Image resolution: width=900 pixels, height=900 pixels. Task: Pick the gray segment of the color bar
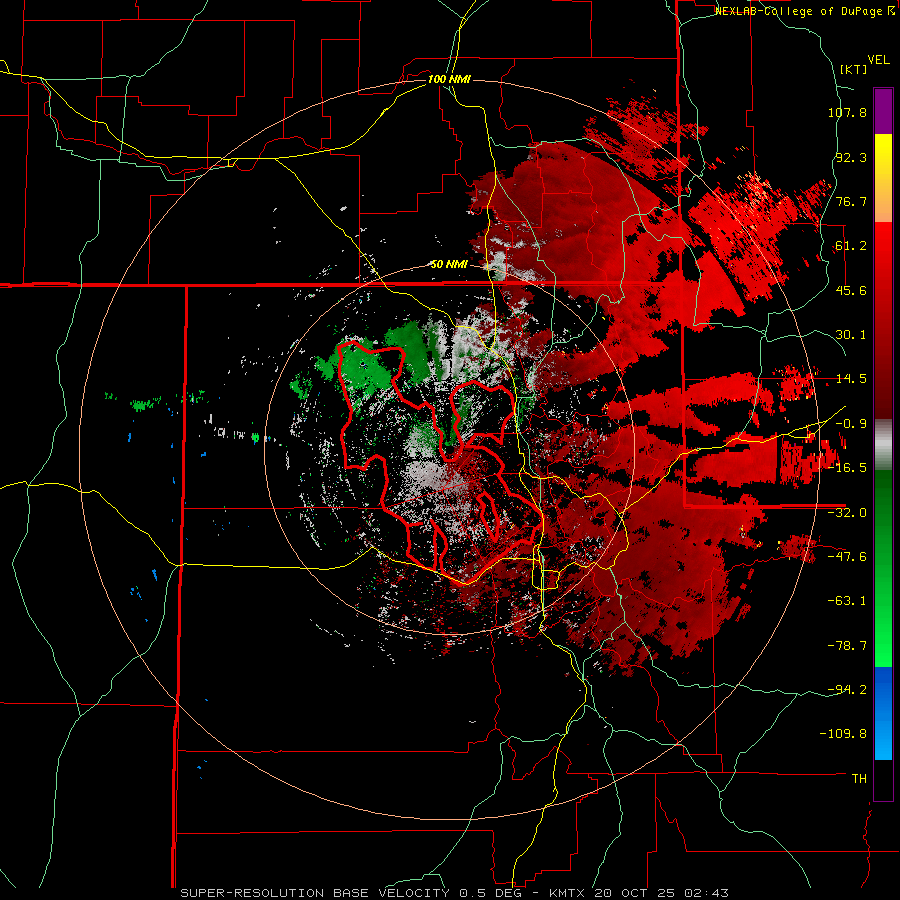883,445
